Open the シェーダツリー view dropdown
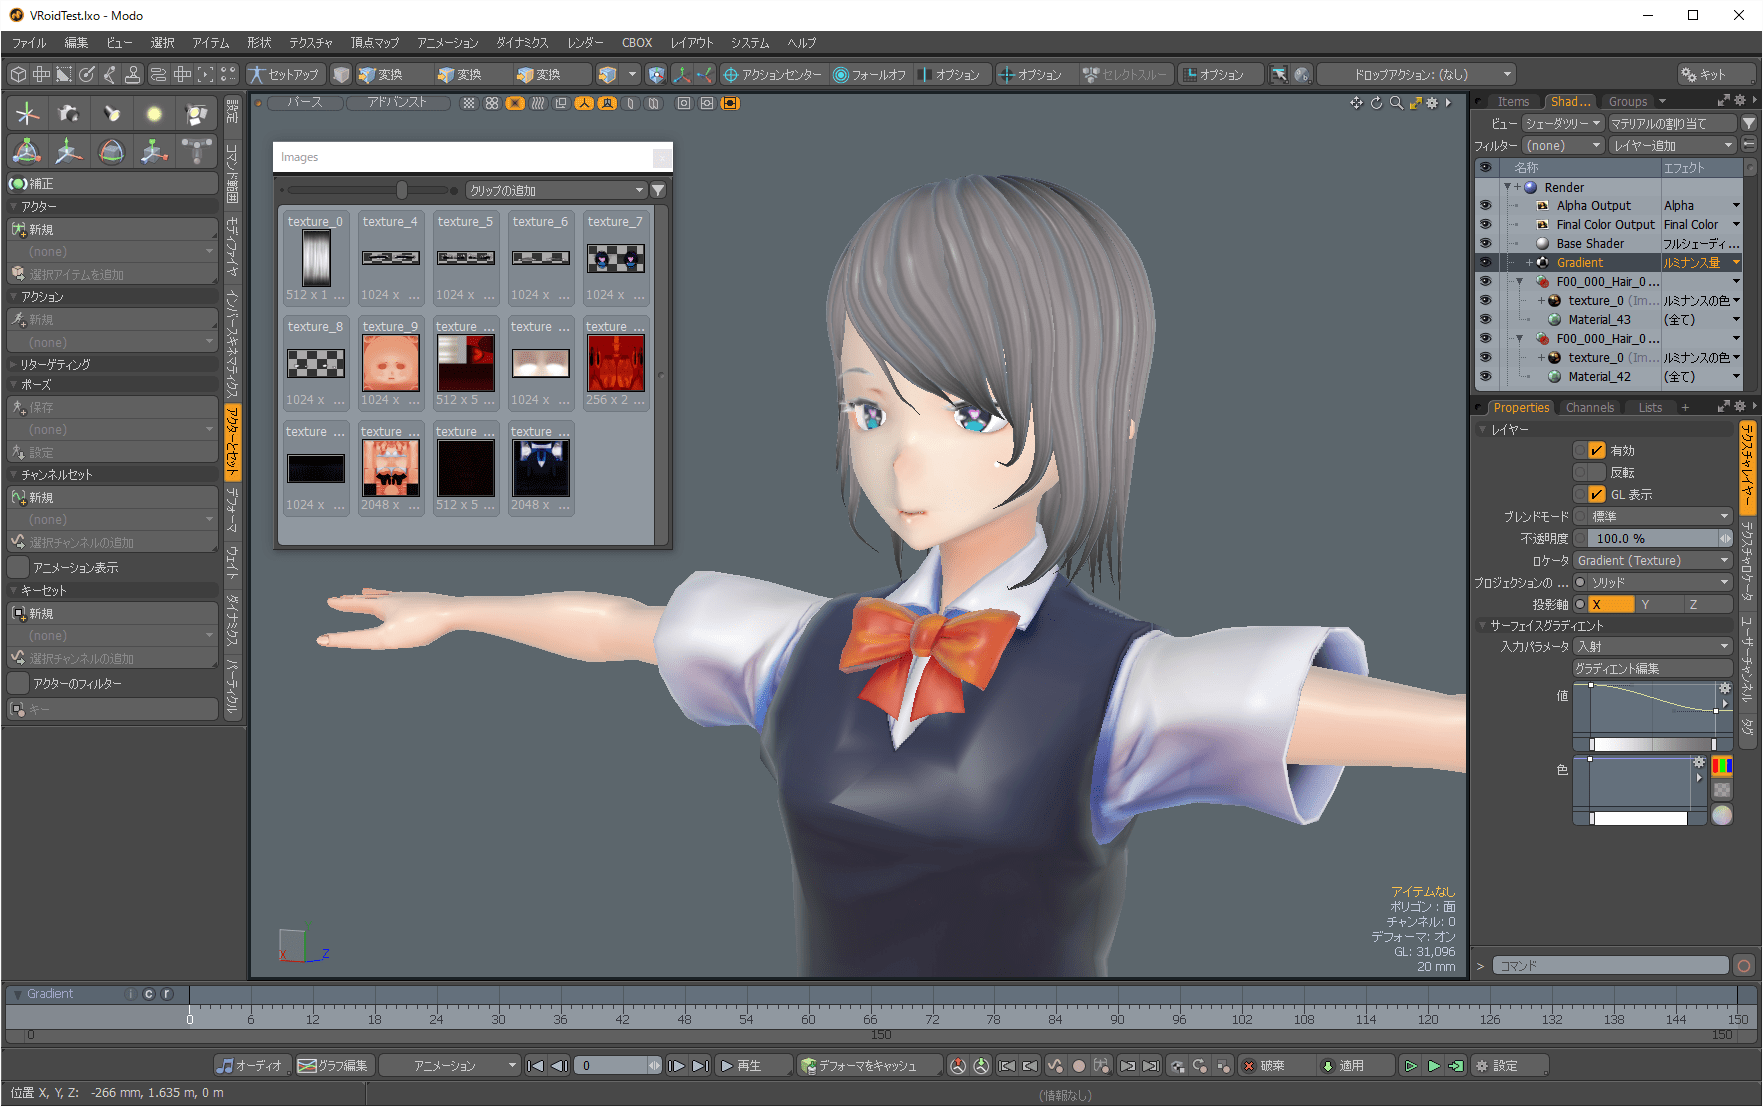 coord(1562,124)
